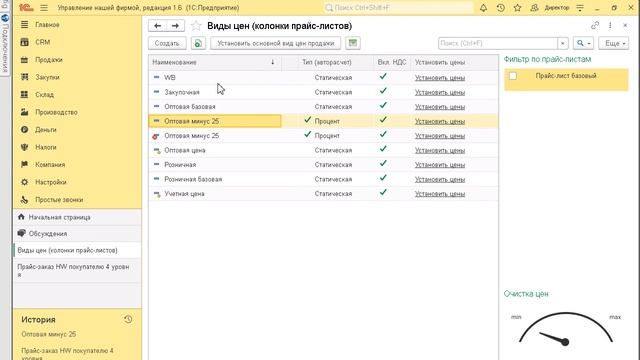Click Налоги section icon
This screenshot has width=640, height=360.
coord(24,147)
